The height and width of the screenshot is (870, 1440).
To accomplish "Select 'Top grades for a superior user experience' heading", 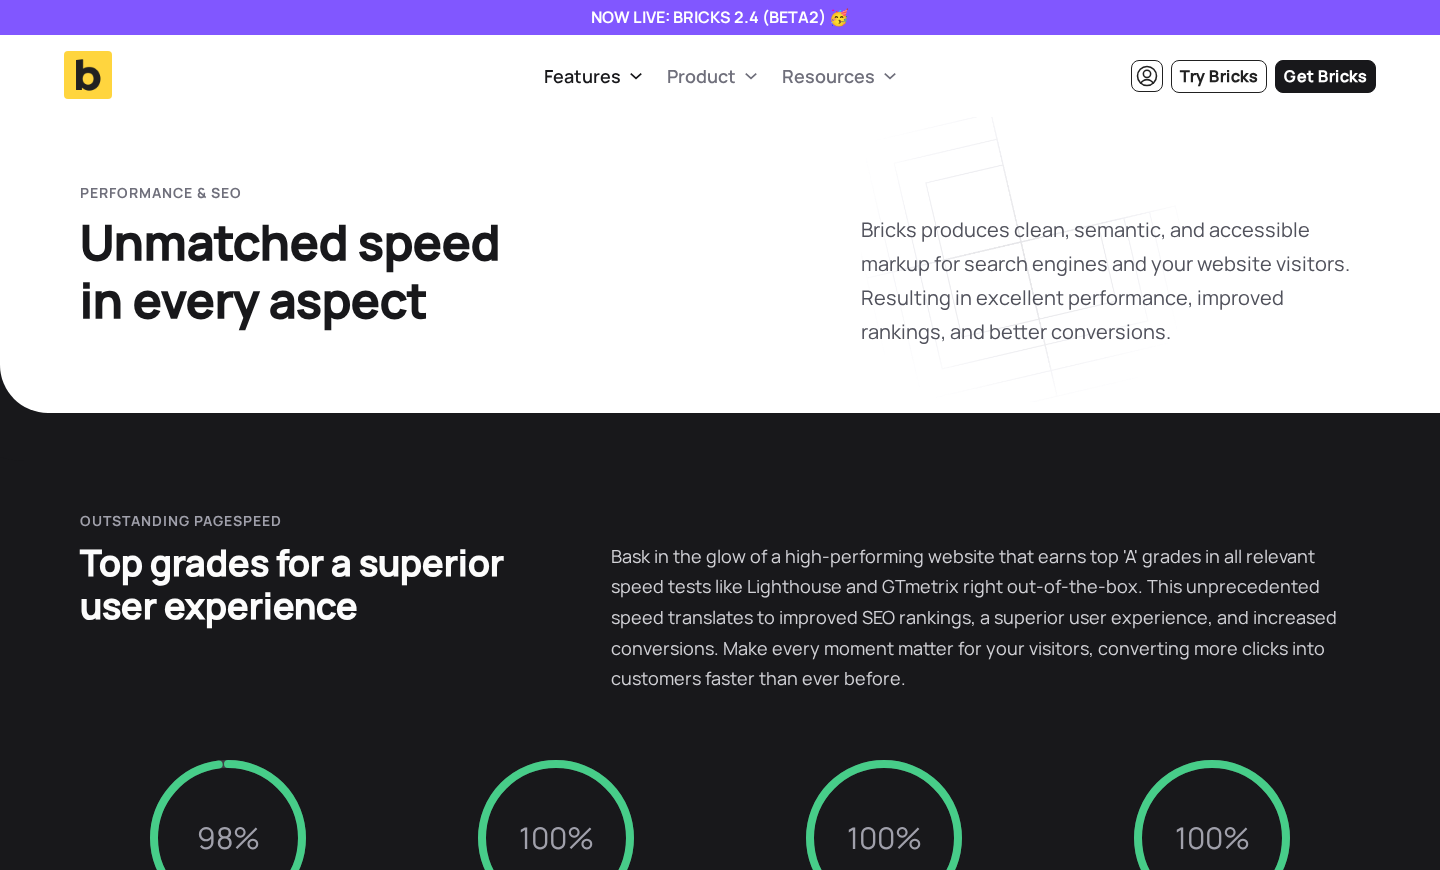I will pos(292,585).
